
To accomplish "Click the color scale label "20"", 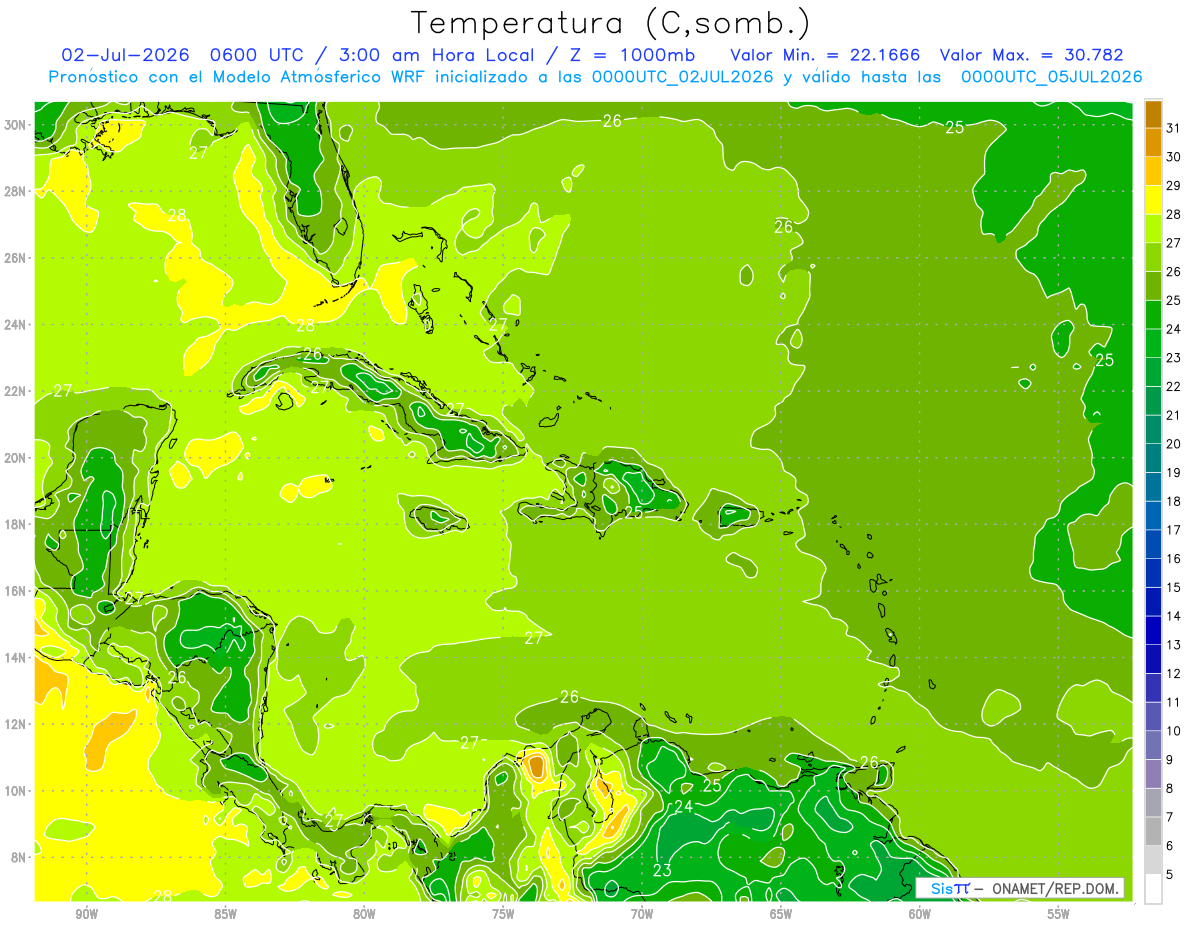I will 1174,443.
